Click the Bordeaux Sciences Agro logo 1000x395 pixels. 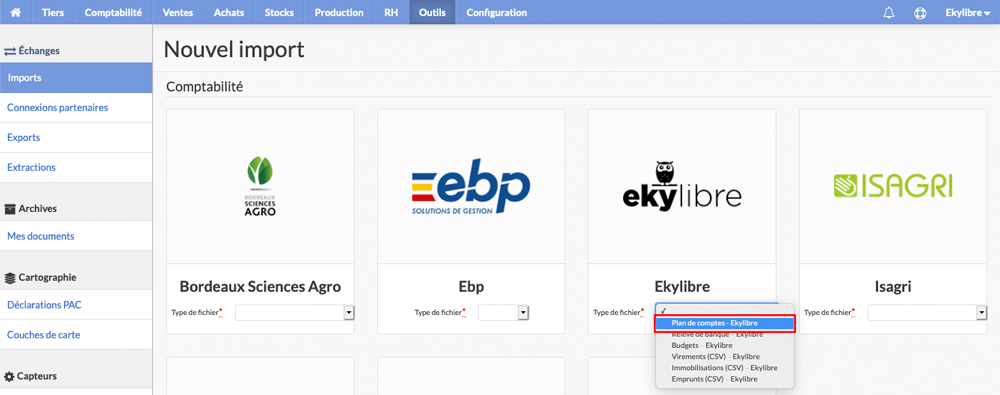pyautogui.click(x=260, y=186)
